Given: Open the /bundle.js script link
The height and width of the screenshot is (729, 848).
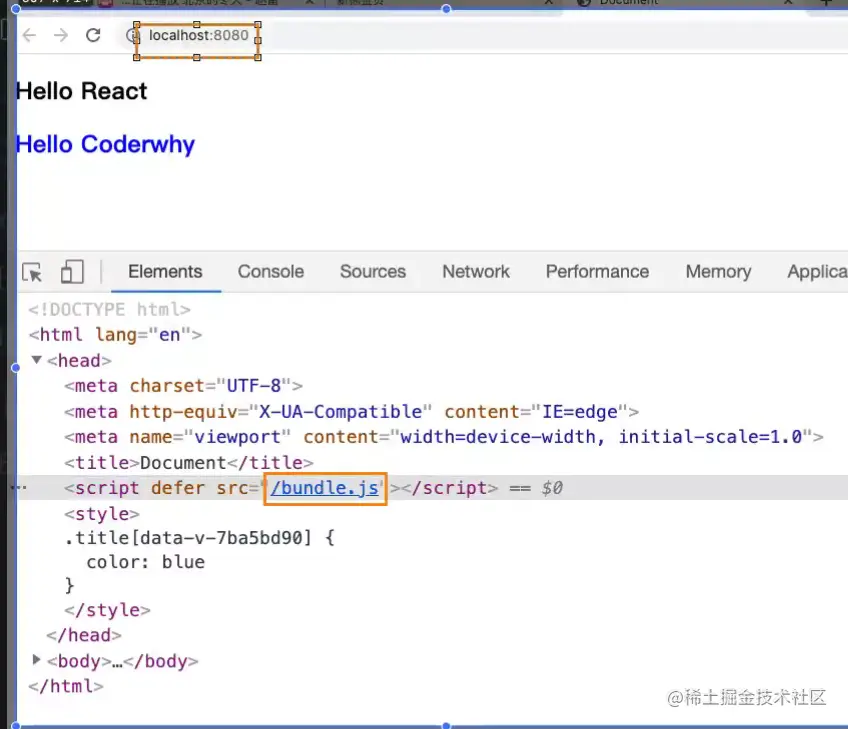Looking at the screenshot, I should 324,488.
